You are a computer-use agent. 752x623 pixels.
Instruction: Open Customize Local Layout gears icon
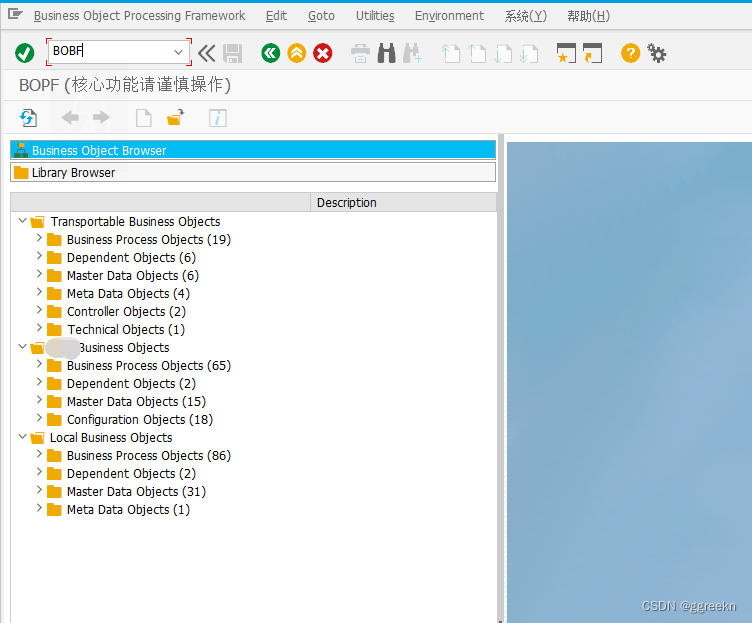pos(657,53)
